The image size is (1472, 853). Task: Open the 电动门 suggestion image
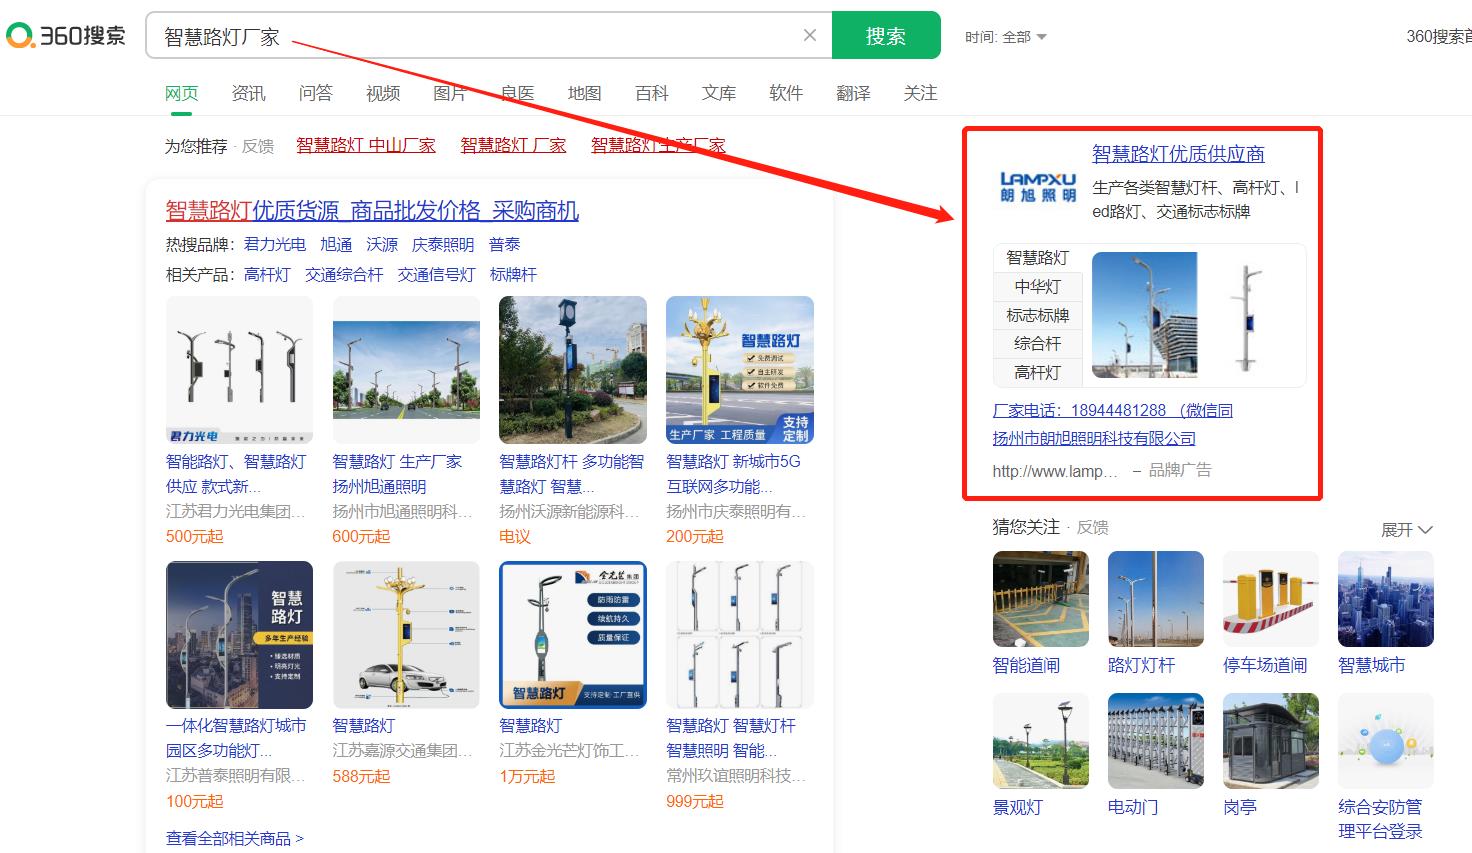click(x=1156, y=741)
